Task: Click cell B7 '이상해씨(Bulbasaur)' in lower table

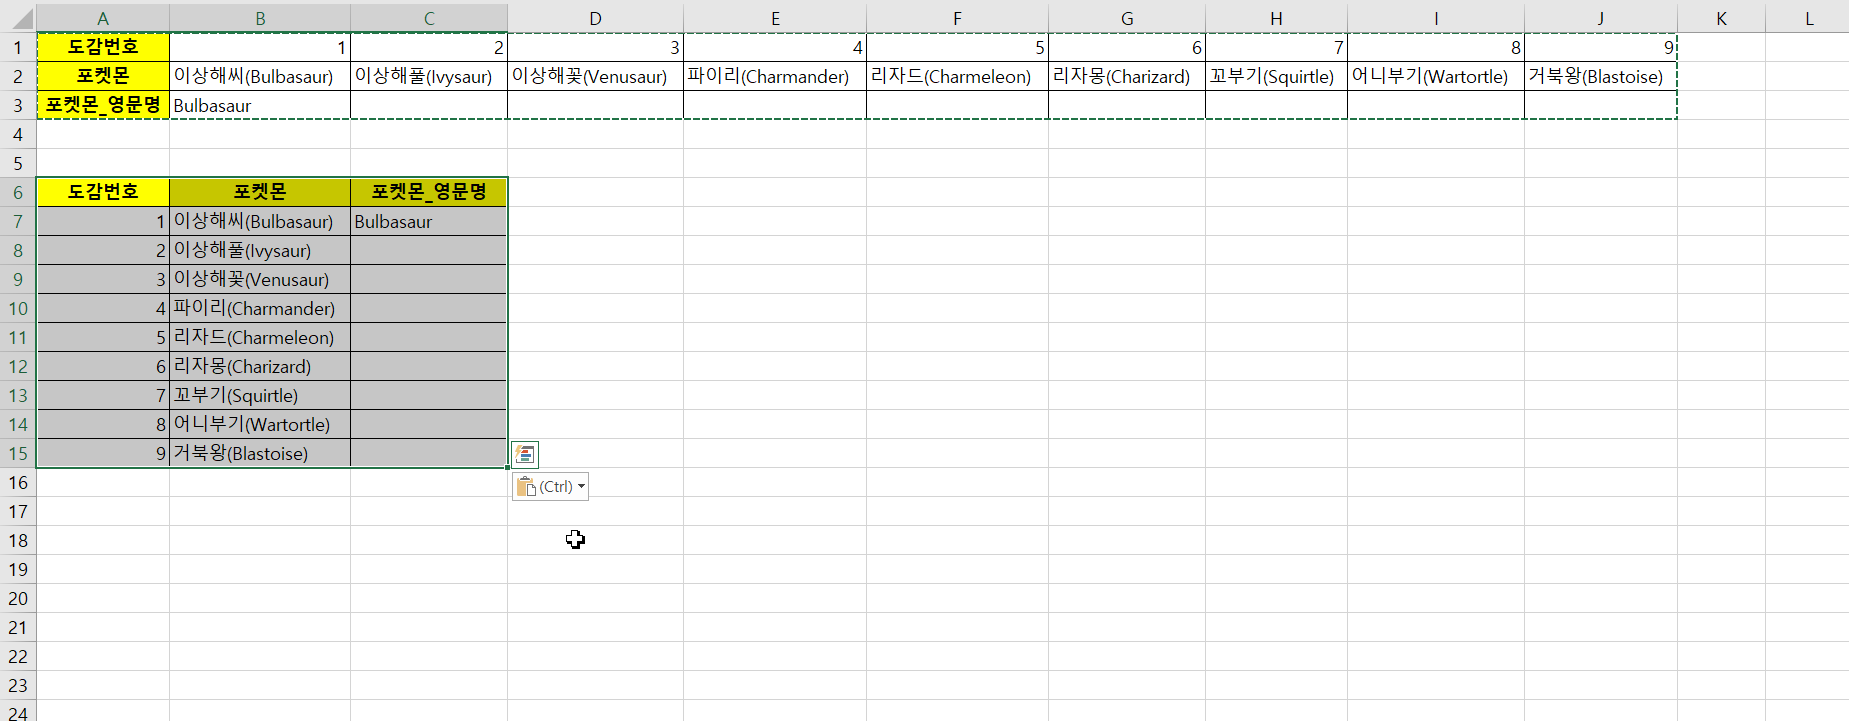Action: coord(260,221)
